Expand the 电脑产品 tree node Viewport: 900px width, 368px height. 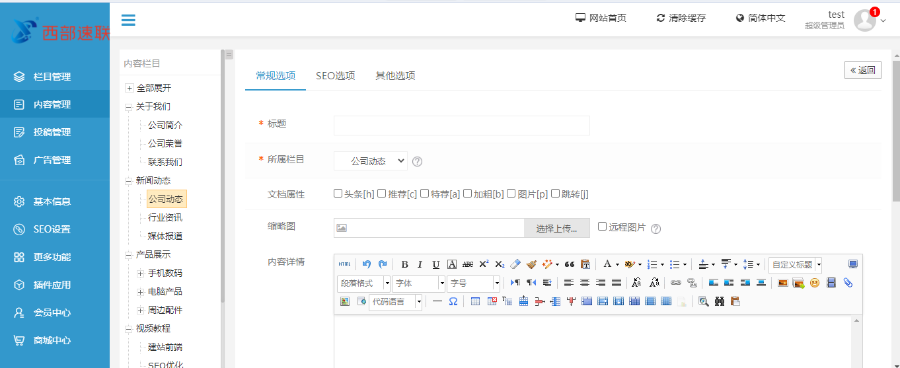(x=140, y=292)
